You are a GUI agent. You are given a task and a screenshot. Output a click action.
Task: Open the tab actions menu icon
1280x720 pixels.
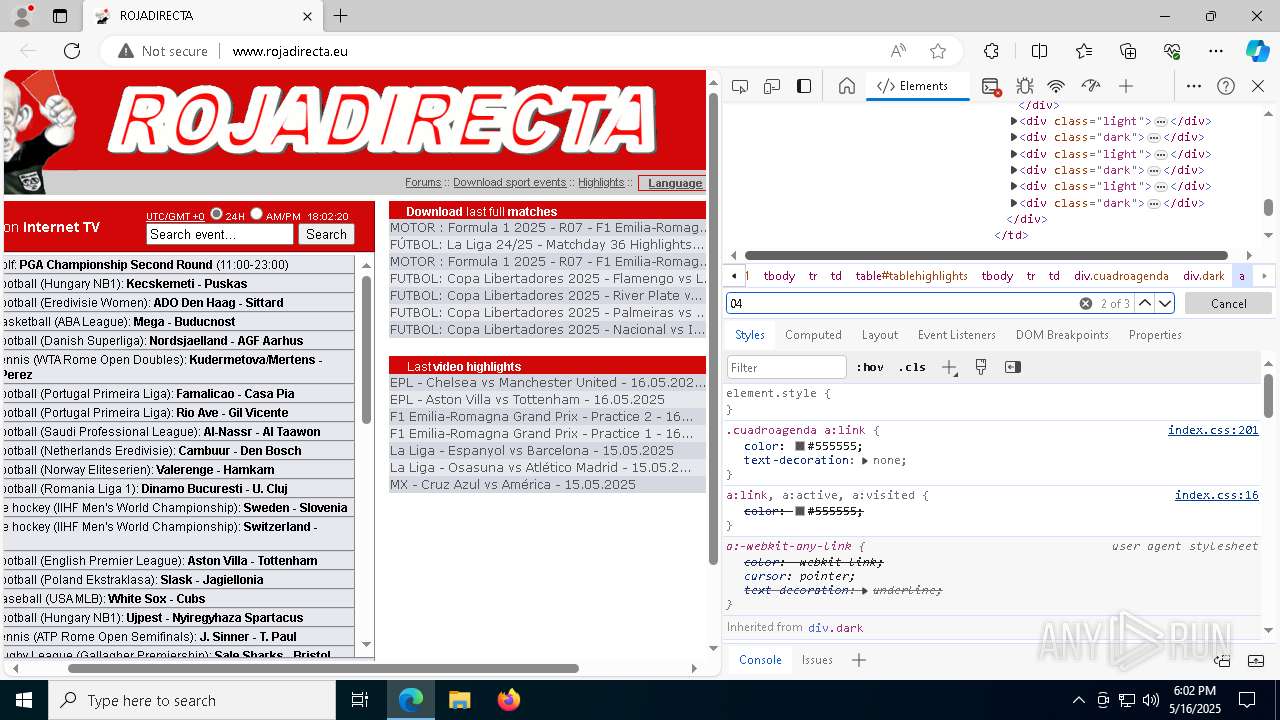coord(60,16)
